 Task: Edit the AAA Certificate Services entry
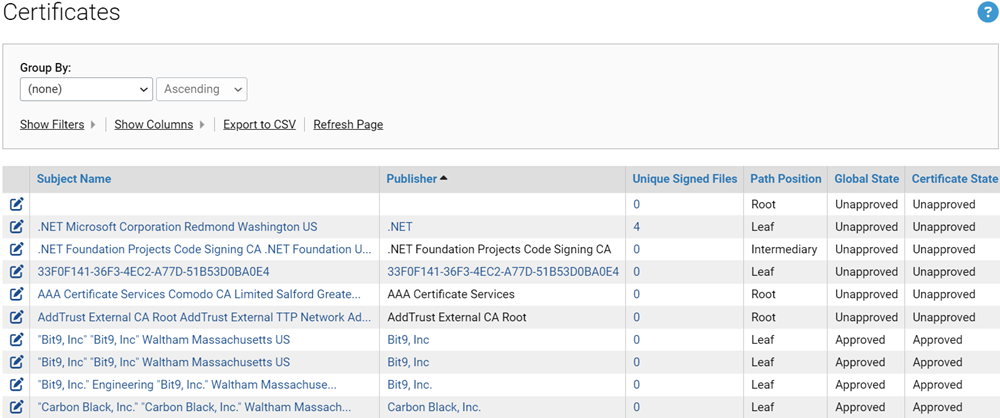[x=17, y=294]
